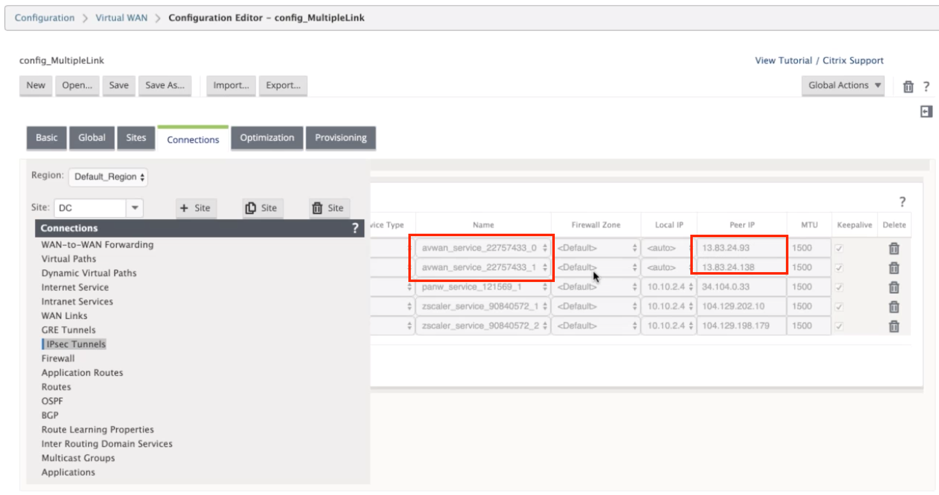Viewport: 939px width, 495px height.
Task: Delete the avwan_service_22757433_0 tunnel row
Action: 893,248
